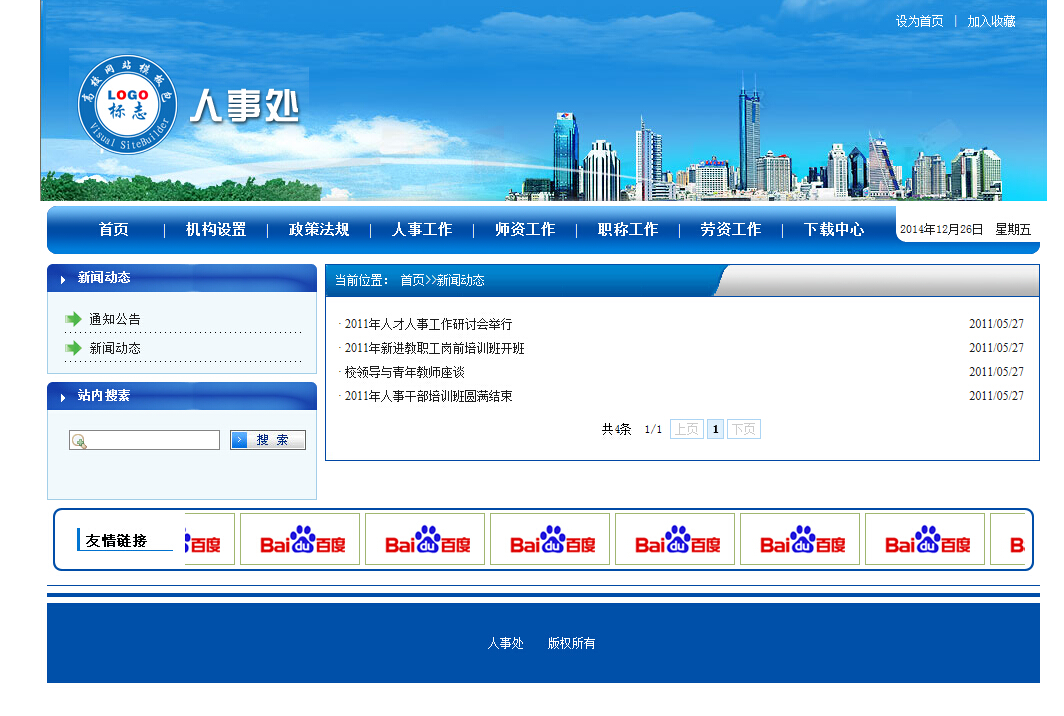This screenshot has height=716, width=1064.
Task: Open the 师资工作 menu item
Action: (x=525, y=229)
